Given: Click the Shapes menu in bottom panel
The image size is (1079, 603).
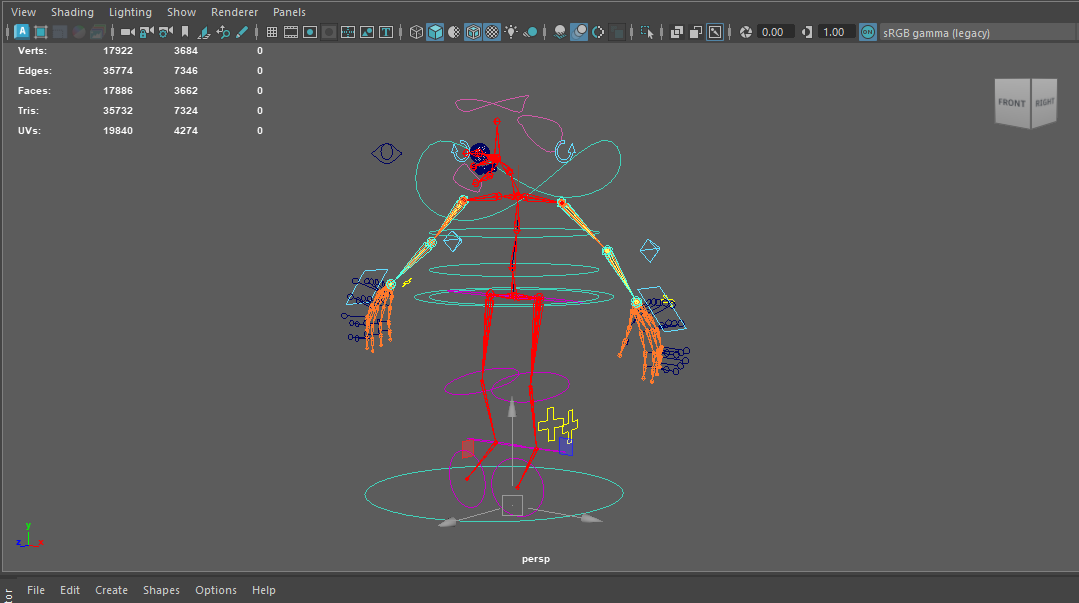Looking at the screenshot, I should (x=161, y=590).
